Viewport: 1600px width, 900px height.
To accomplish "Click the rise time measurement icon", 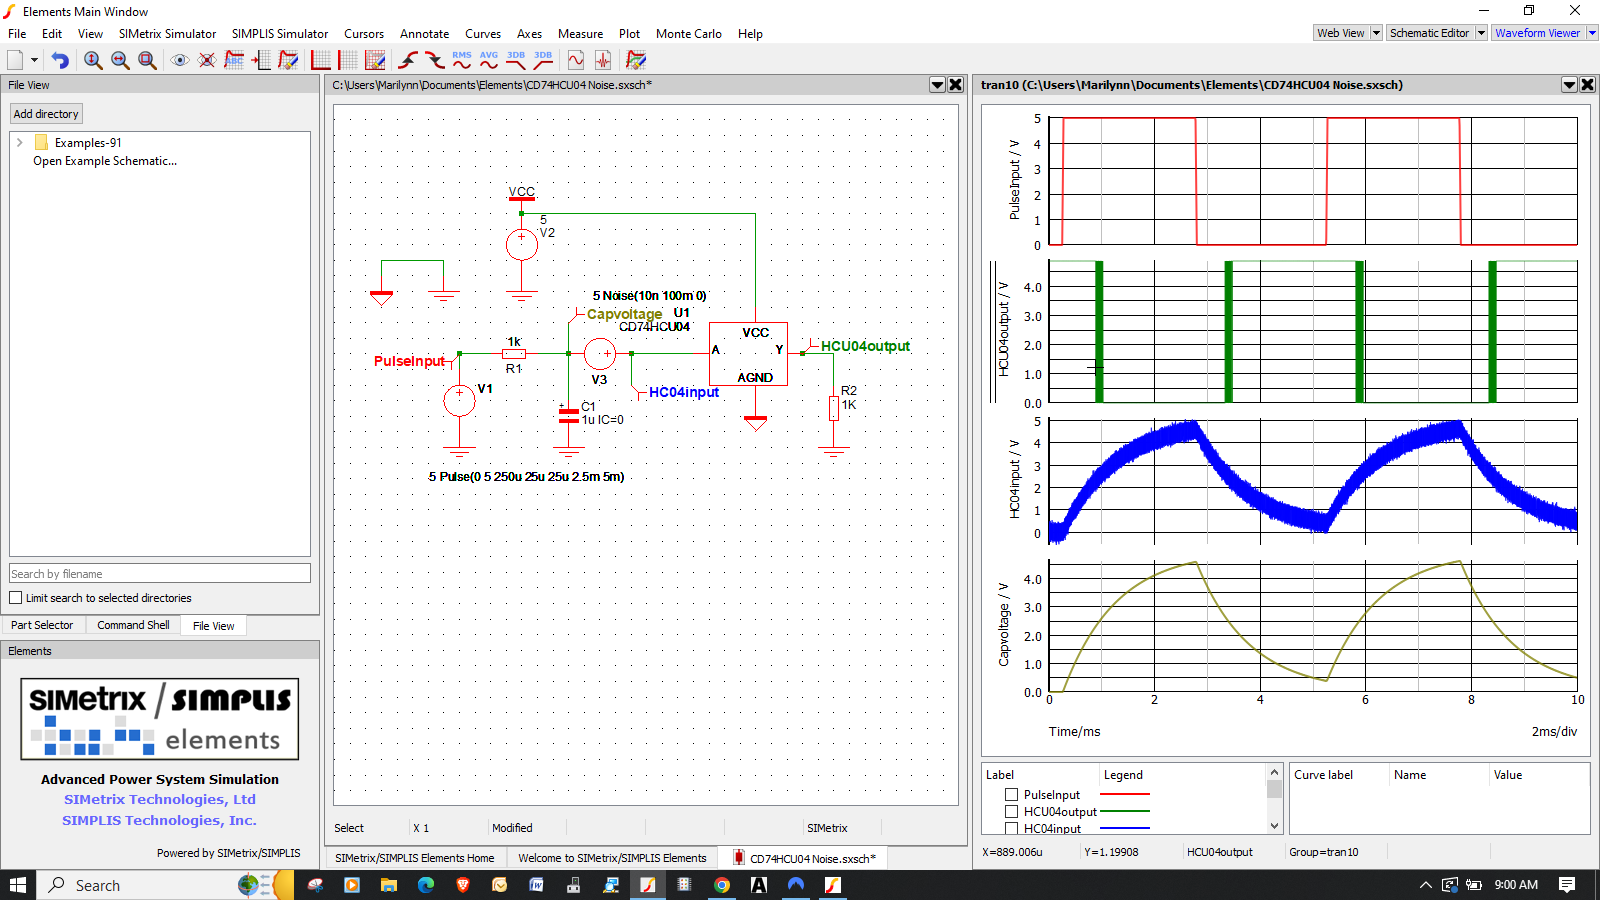I will tap(408, 60).
